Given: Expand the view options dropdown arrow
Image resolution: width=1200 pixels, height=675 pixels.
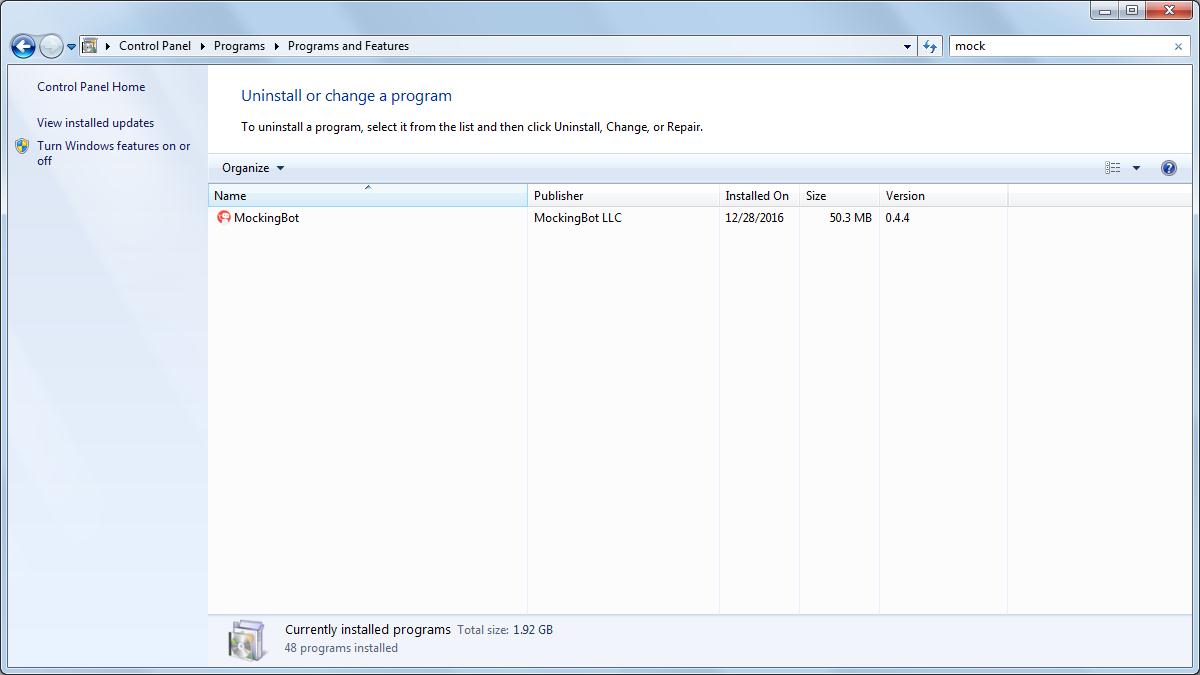Looking at the screenshot, I should [1136, 168].
